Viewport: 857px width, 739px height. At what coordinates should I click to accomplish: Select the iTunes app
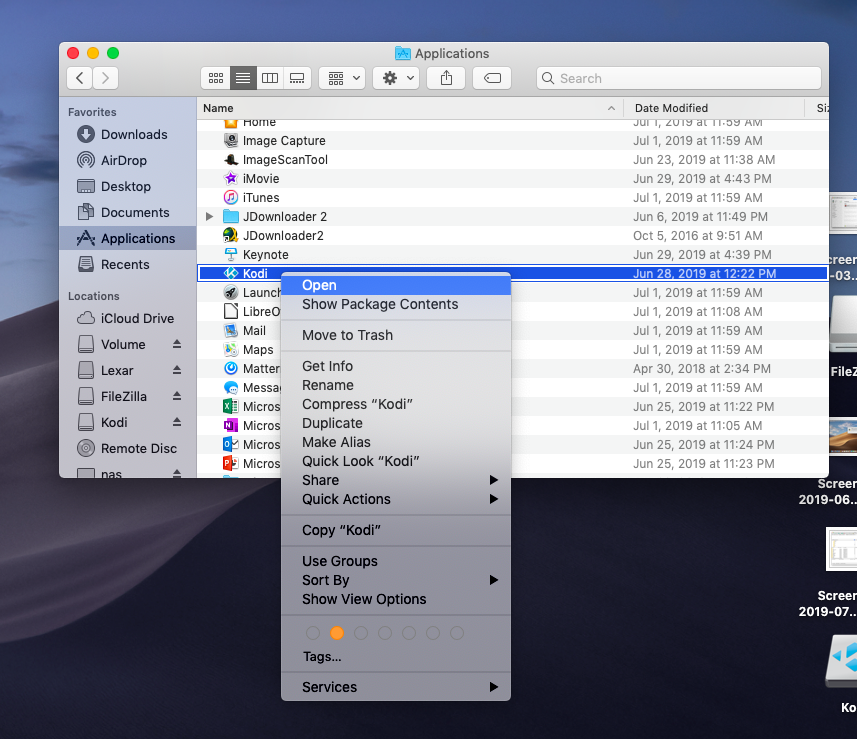(513, 197)
